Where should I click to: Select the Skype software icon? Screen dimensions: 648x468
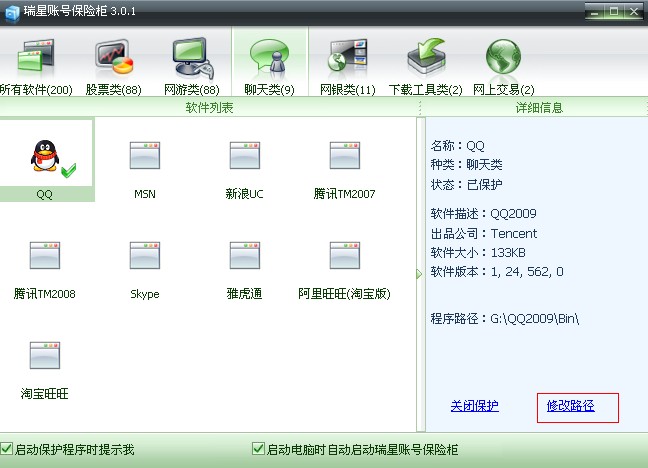145,255
